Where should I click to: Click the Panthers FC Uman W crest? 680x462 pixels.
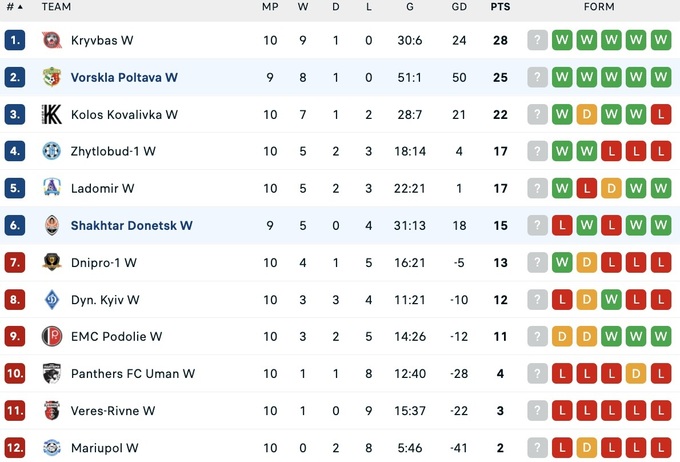[x=52, y=374]
